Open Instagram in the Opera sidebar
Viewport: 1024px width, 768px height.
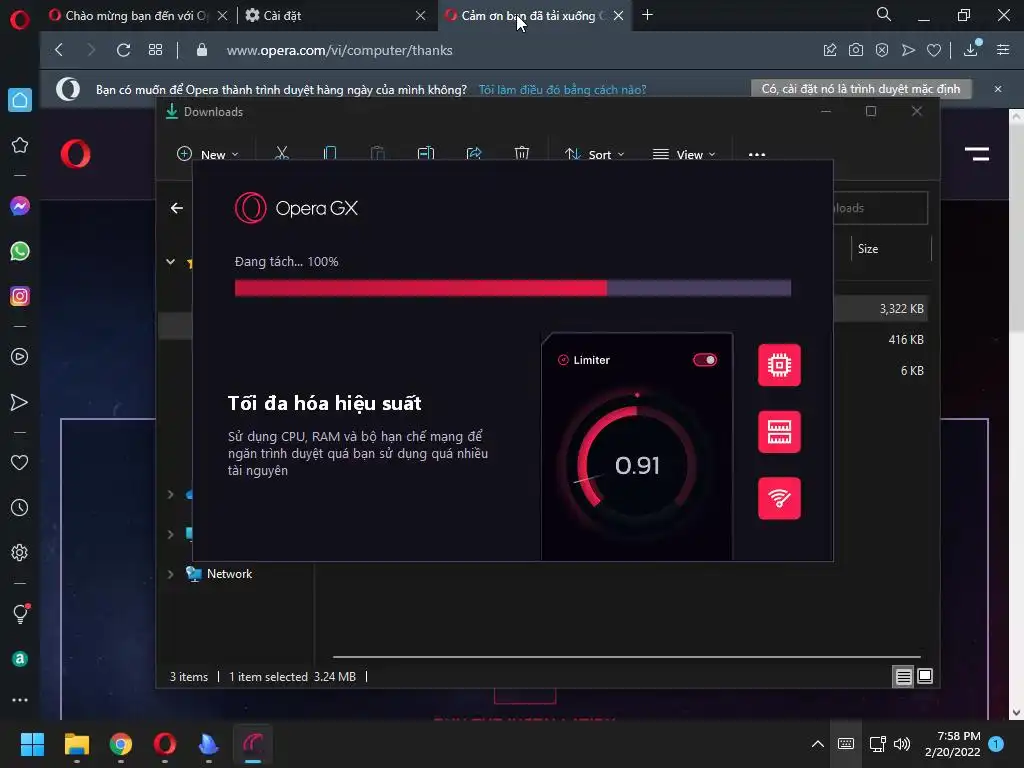tap(20, 296)
